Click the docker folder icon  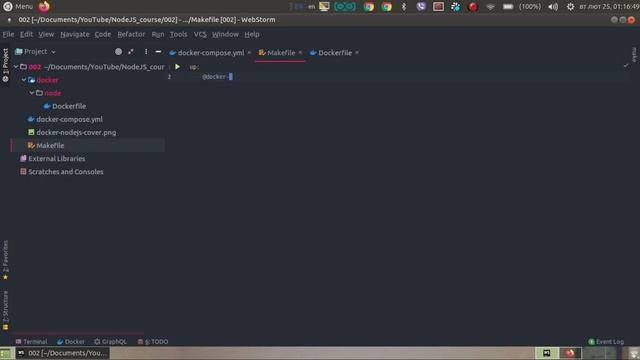pos(31,80)
